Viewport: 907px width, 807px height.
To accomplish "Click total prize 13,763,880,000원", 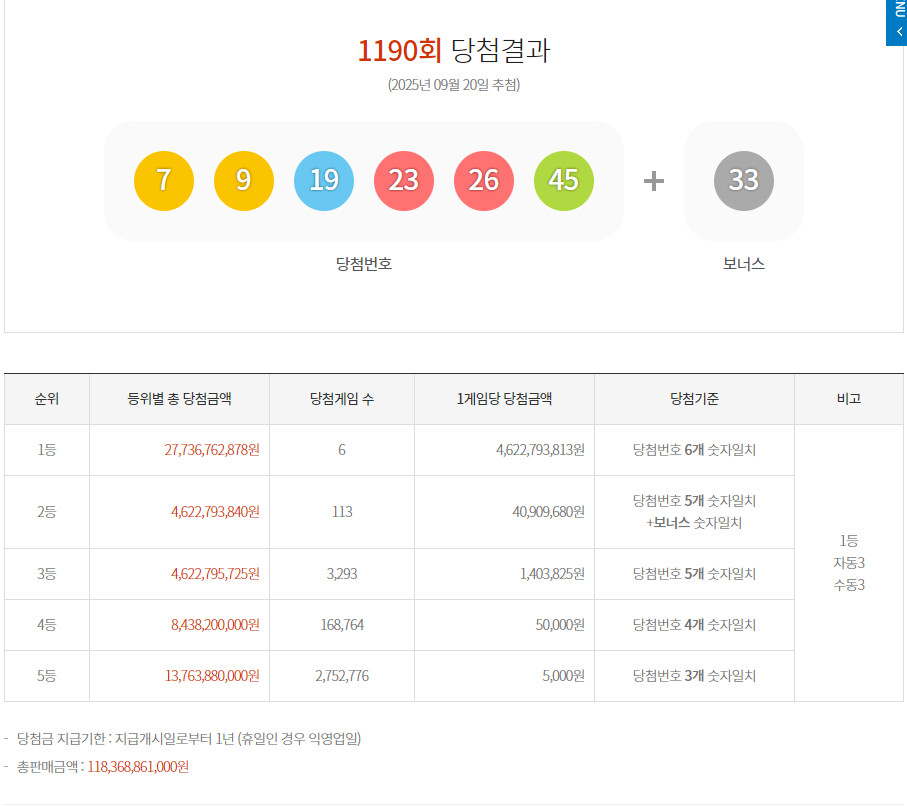I will tap(212, 676).
